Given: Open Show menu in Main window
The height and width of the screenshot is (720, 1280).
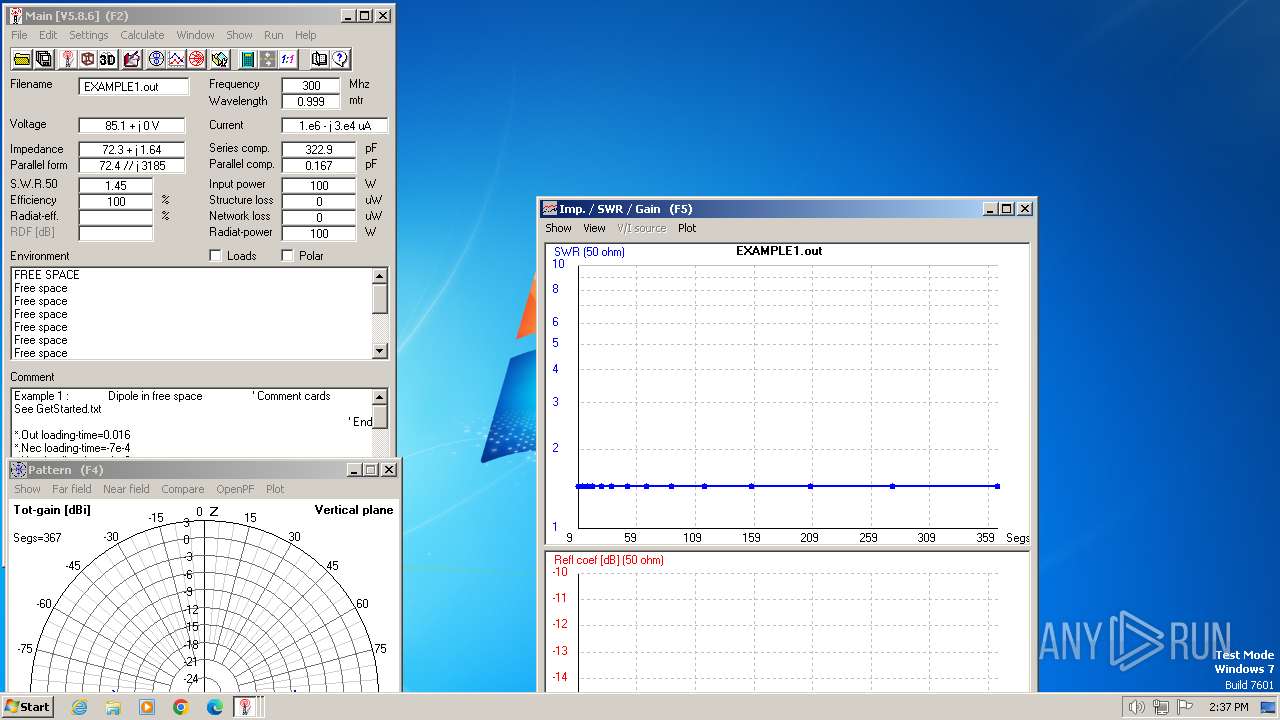Looking at the screenshot, I should (239, 35).
